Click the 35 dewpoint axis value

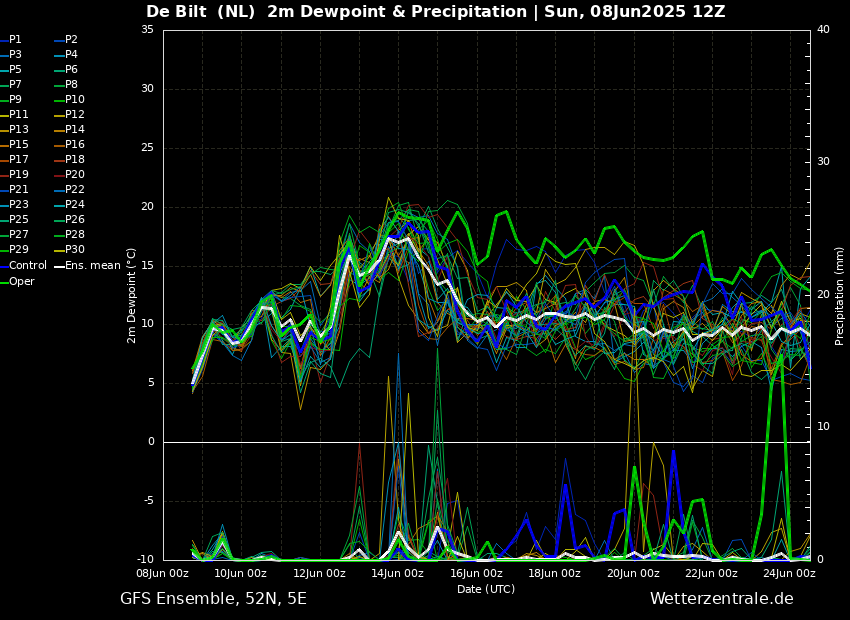click(147, 30)
